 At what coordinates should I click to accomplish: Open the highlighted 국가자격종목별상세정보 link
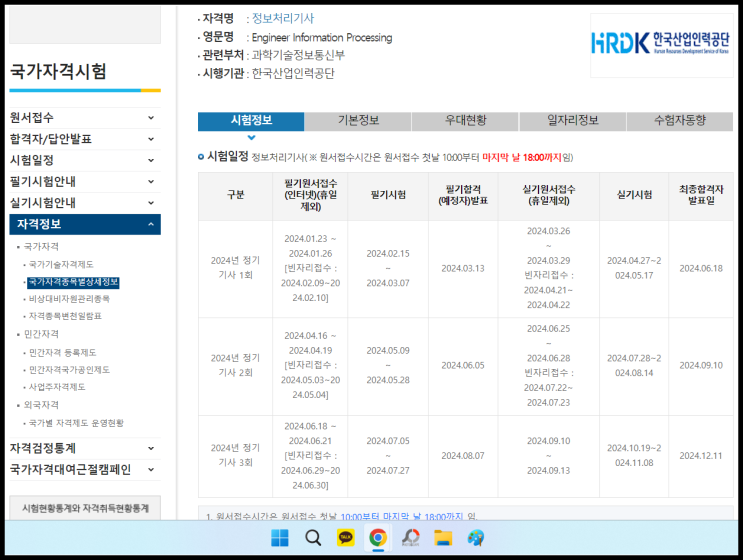coord(73,282)
